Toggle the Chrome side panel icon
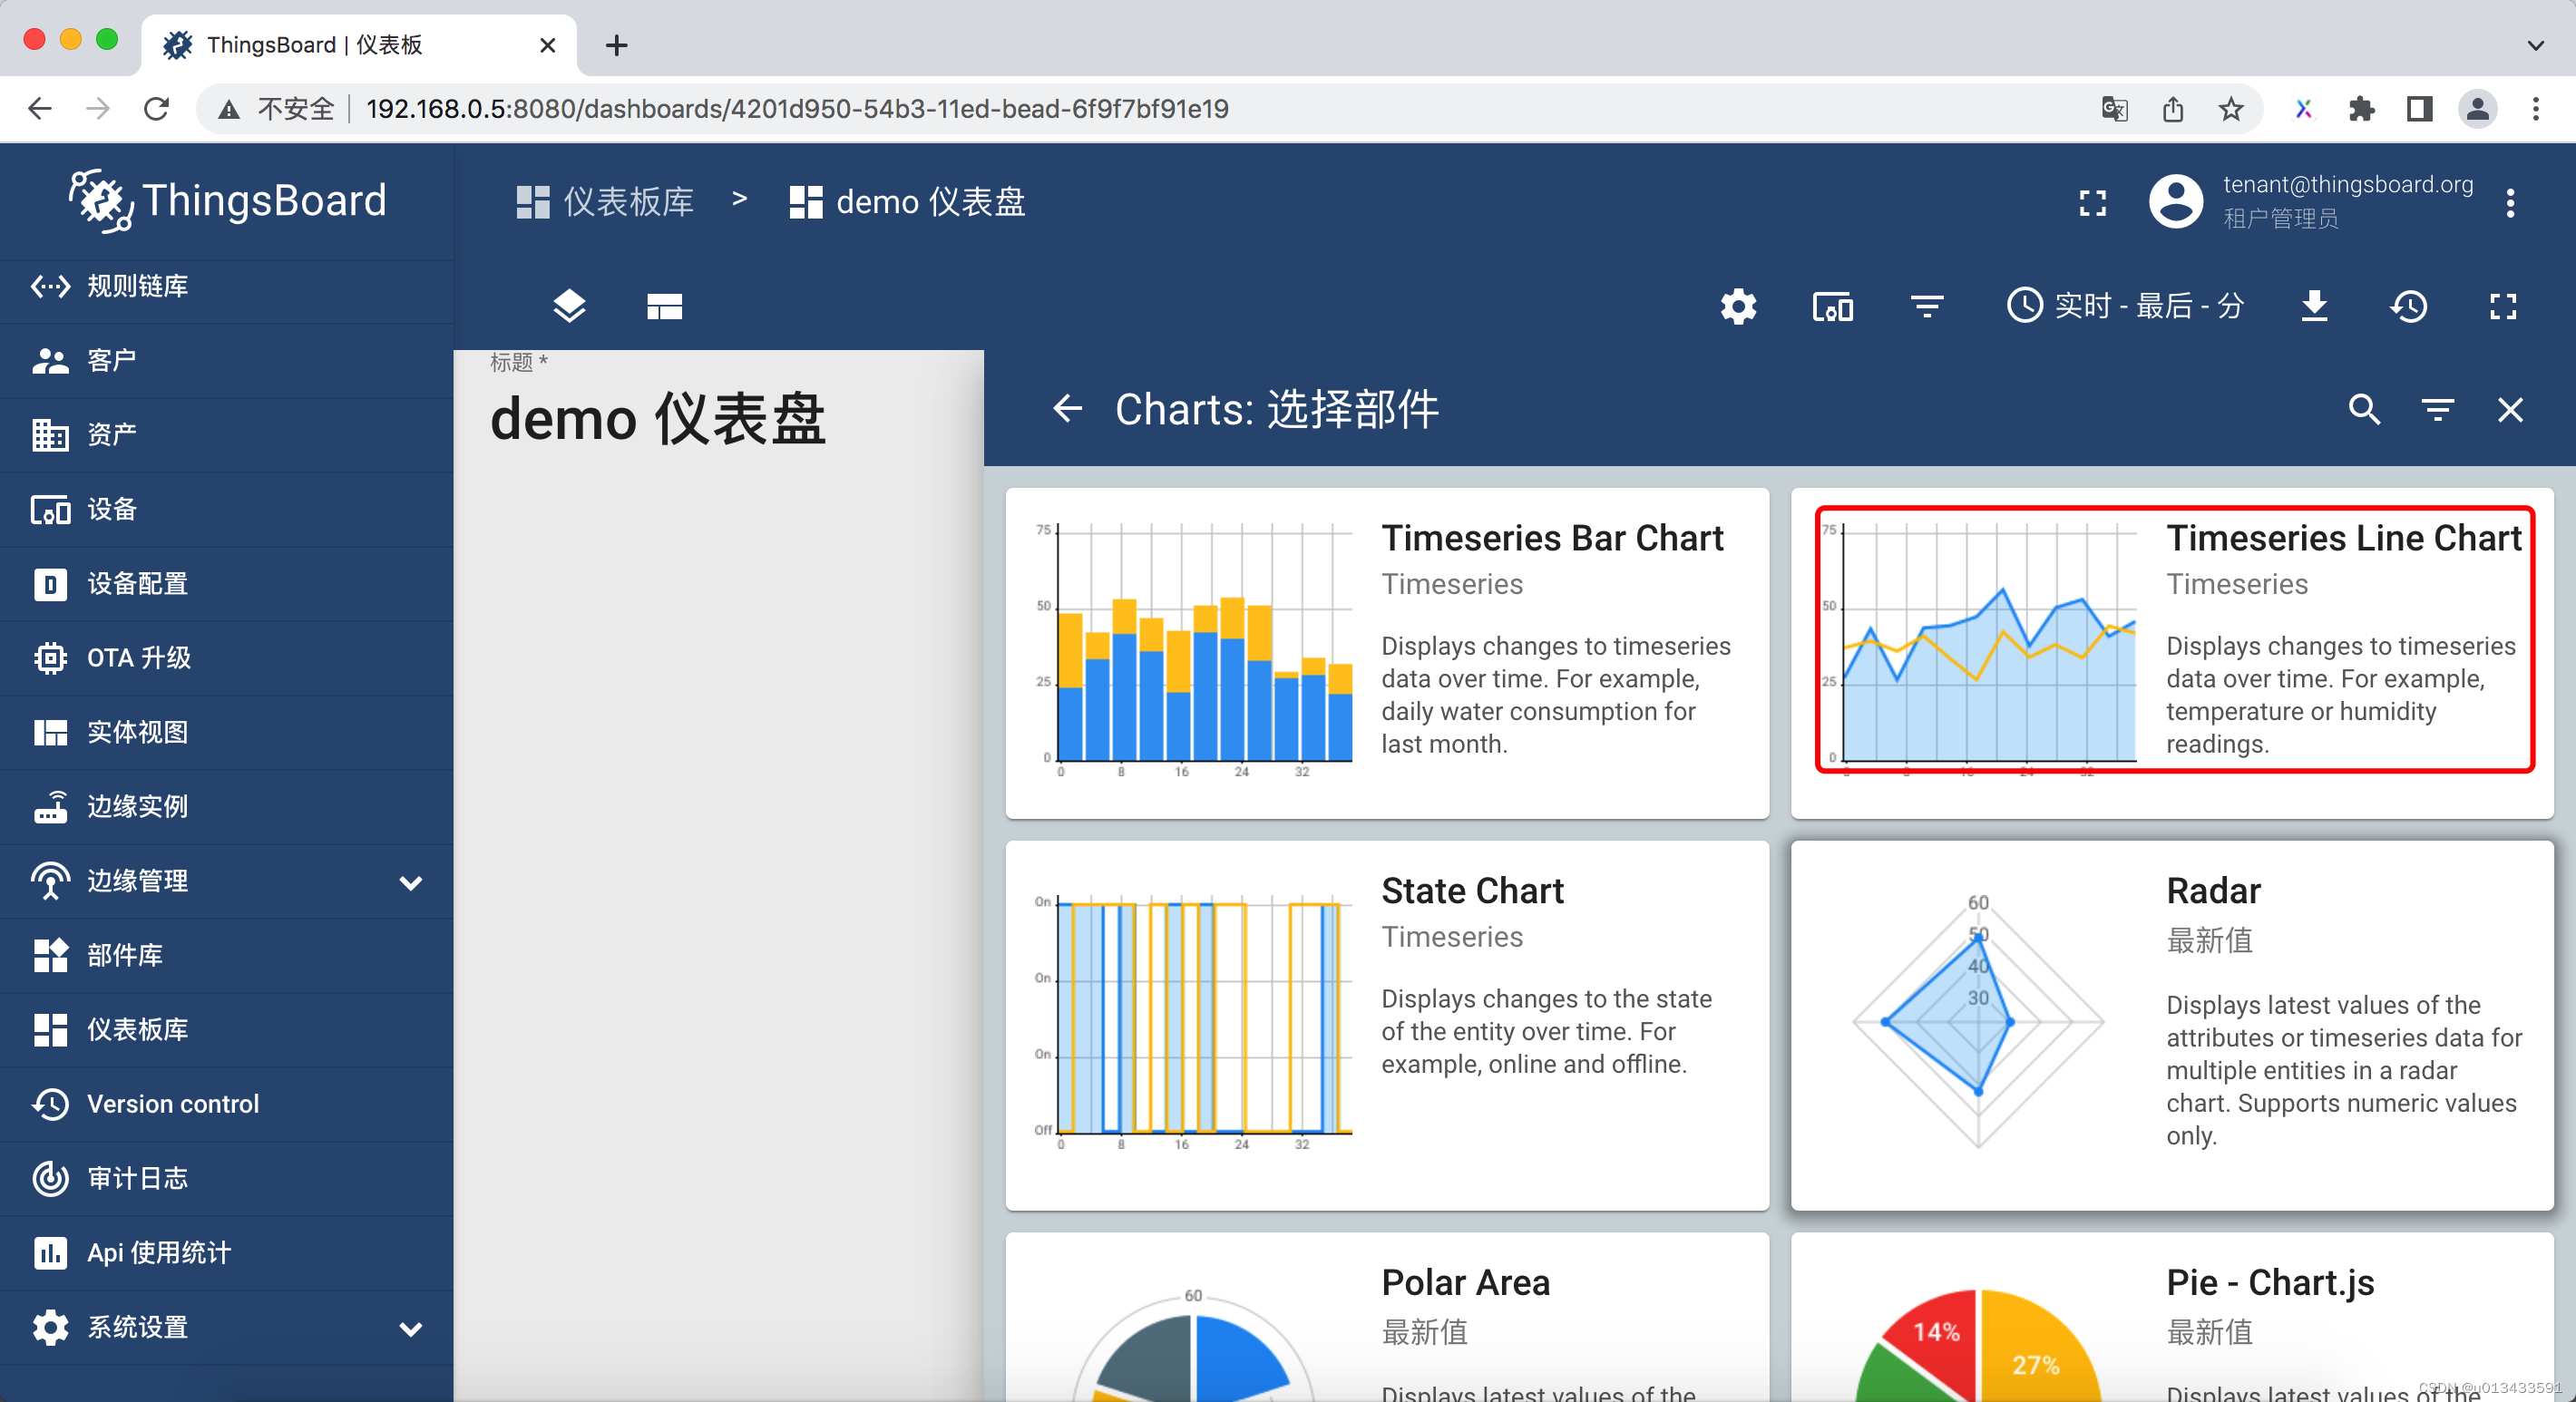 (2419, 109)
